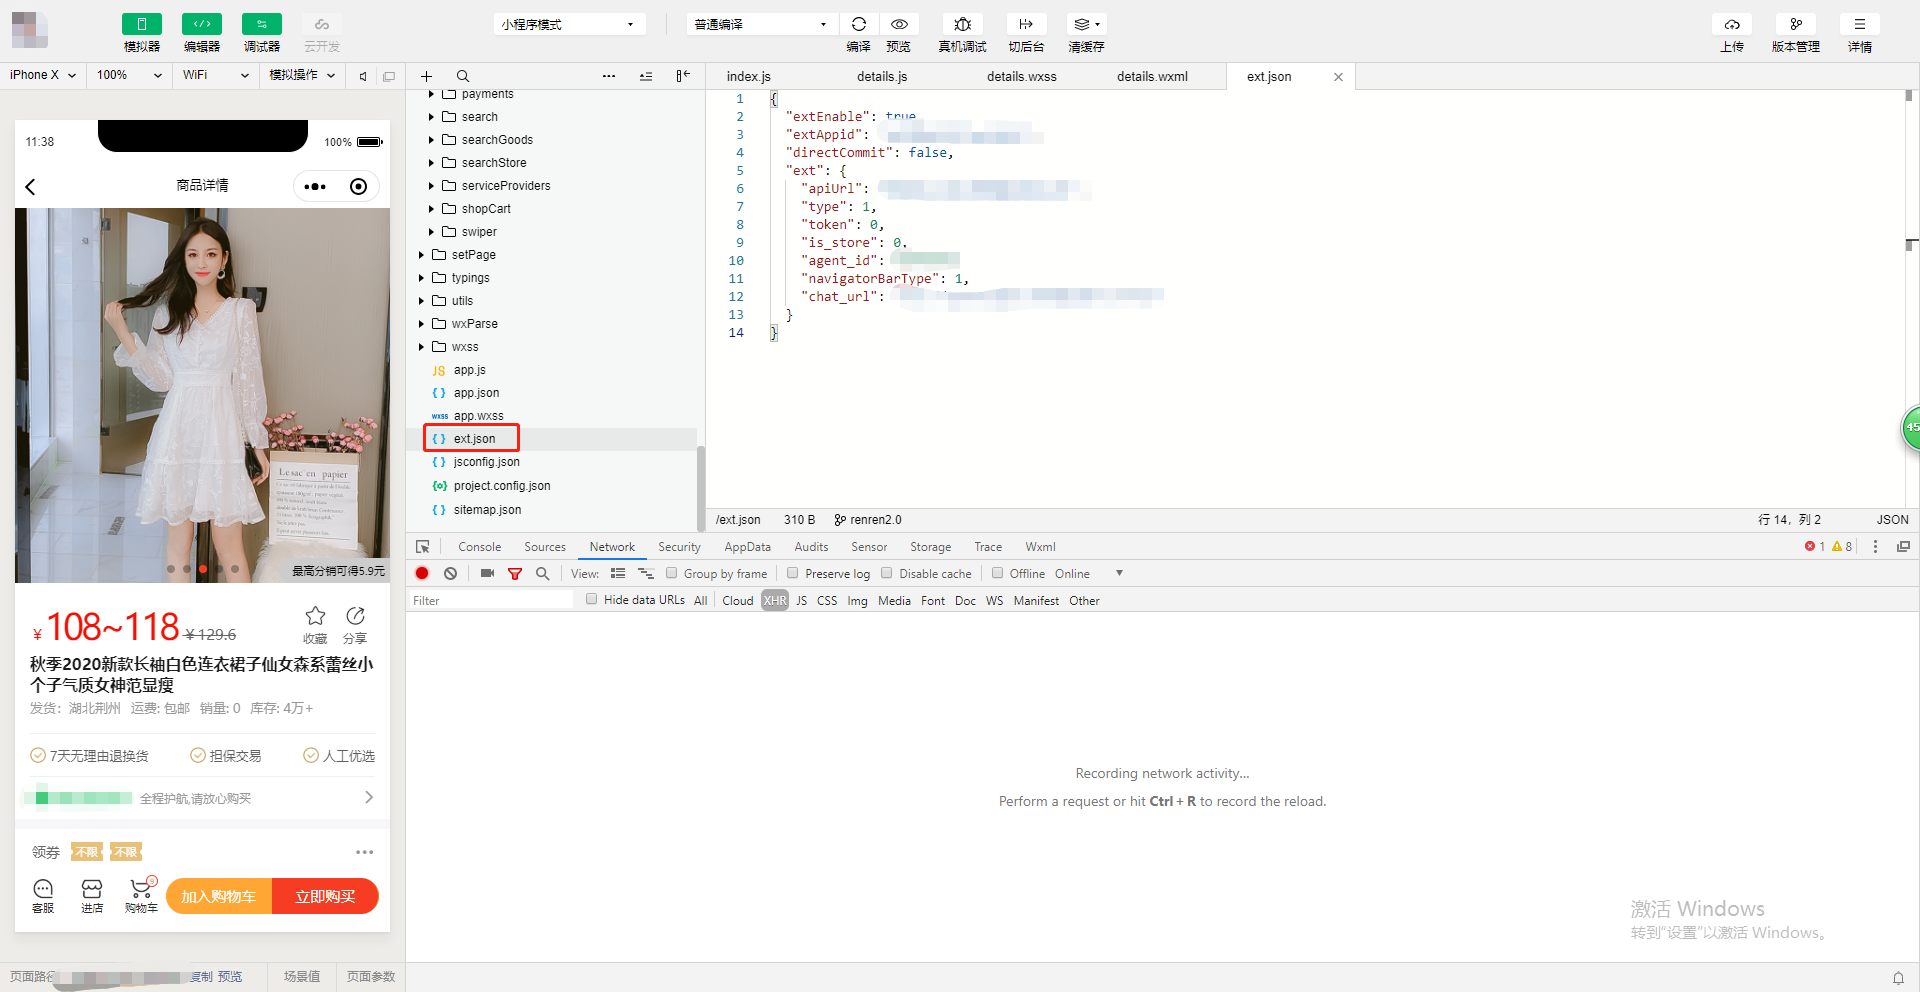Open the Storage tab
The width and height of the screenshot is (1920, 992).
pos(931,547)
